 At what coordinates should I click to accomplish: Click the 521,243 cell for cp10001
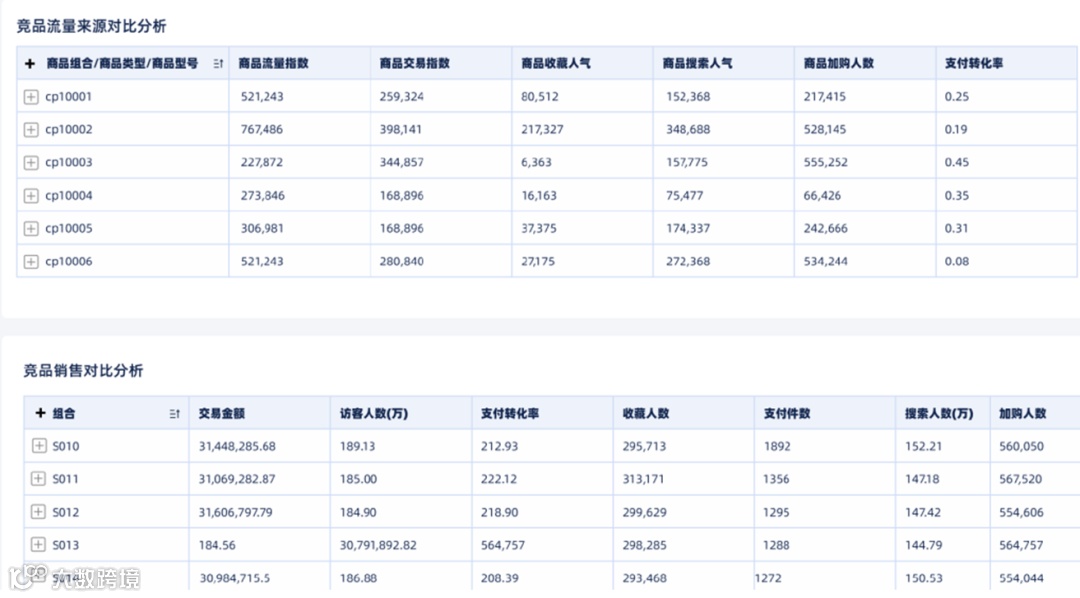coord(262,97)
